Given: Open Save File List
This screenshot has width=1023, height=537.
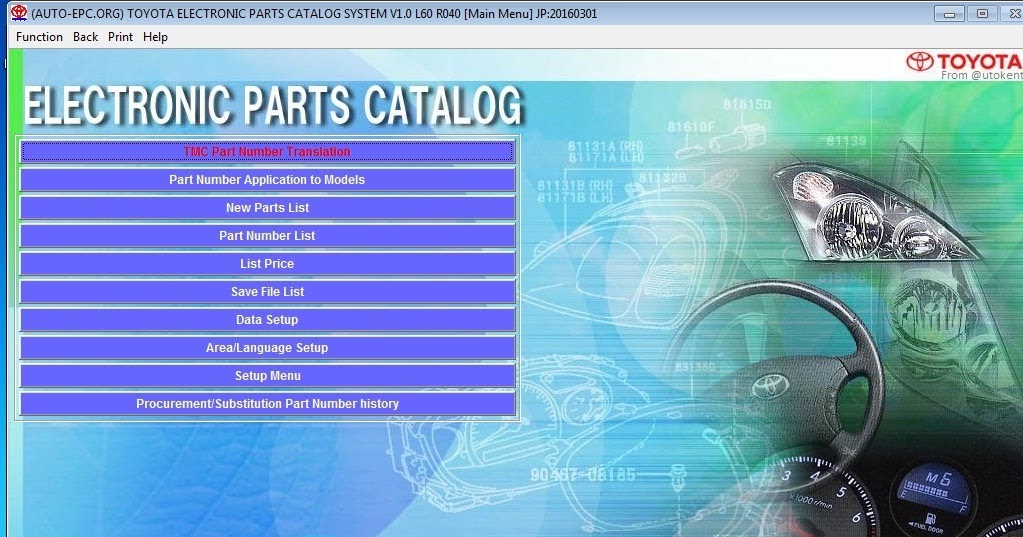Looking at the screenshot, I should click(x=267, y=292).
